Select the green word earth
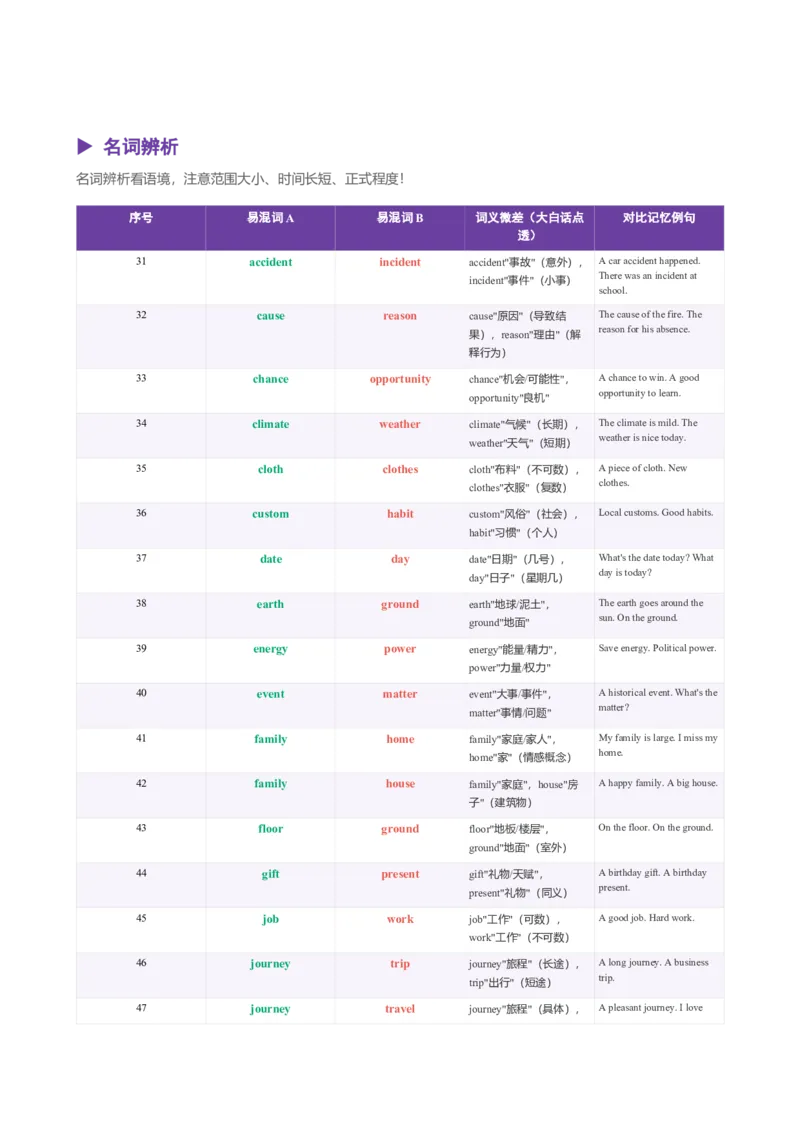800x1132 pixels. [x=271, y=604]
